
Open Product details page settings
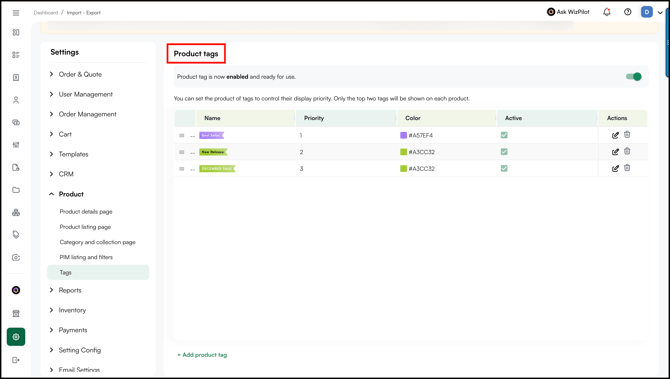tap(86, 212)
